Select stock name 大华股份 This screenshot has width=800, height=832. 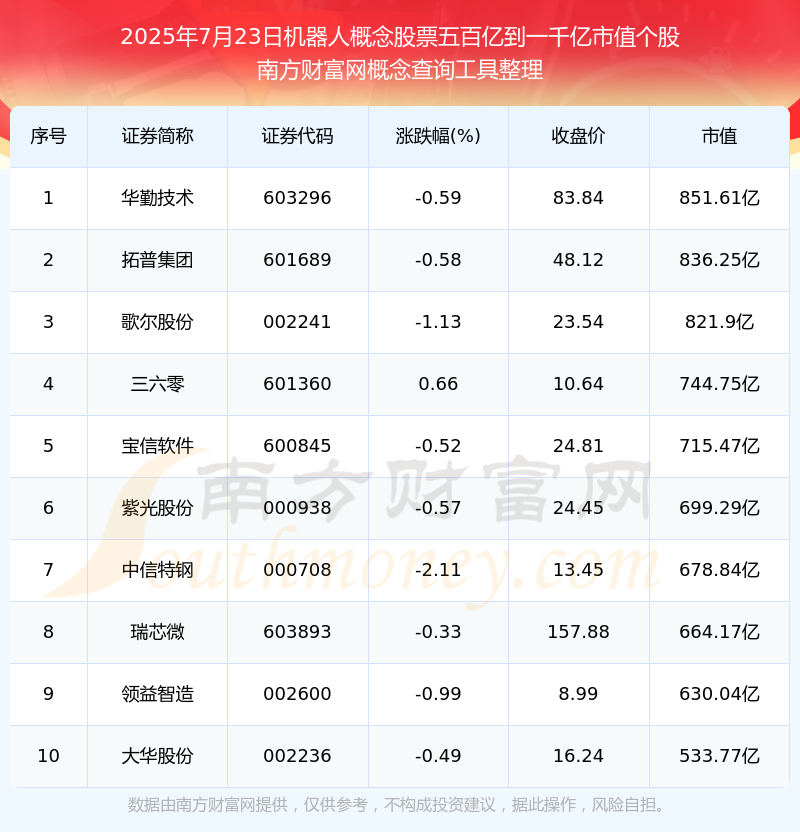157,756
